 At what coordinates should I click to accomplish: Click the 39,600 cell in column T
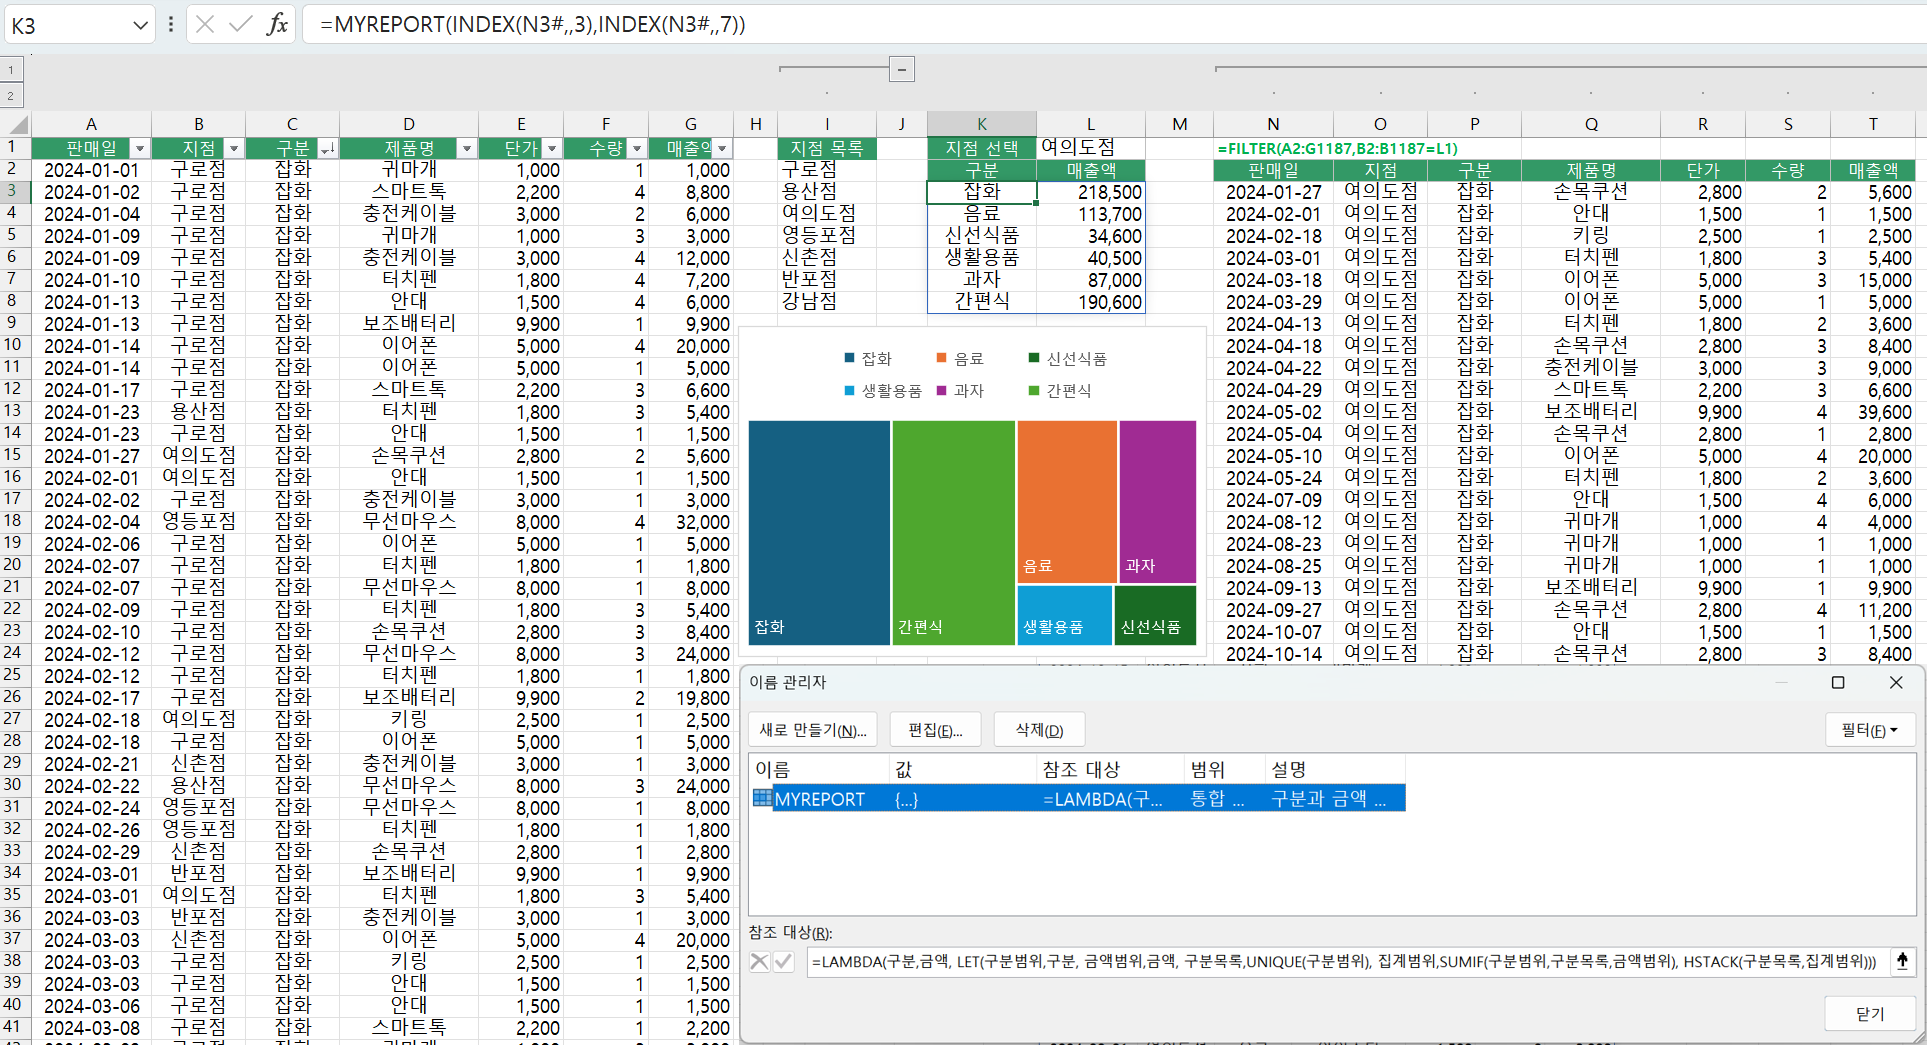[1873, 412]
